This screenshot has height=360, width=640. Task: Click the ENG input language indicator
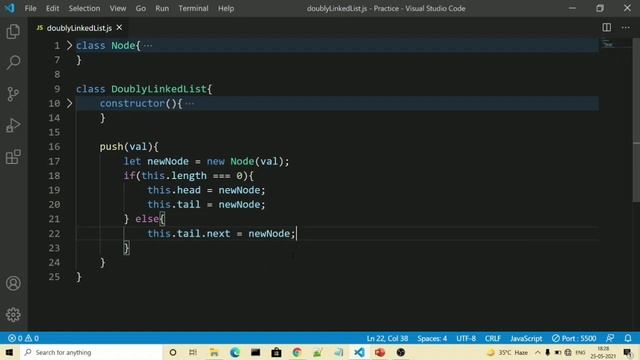click(580, 352)
